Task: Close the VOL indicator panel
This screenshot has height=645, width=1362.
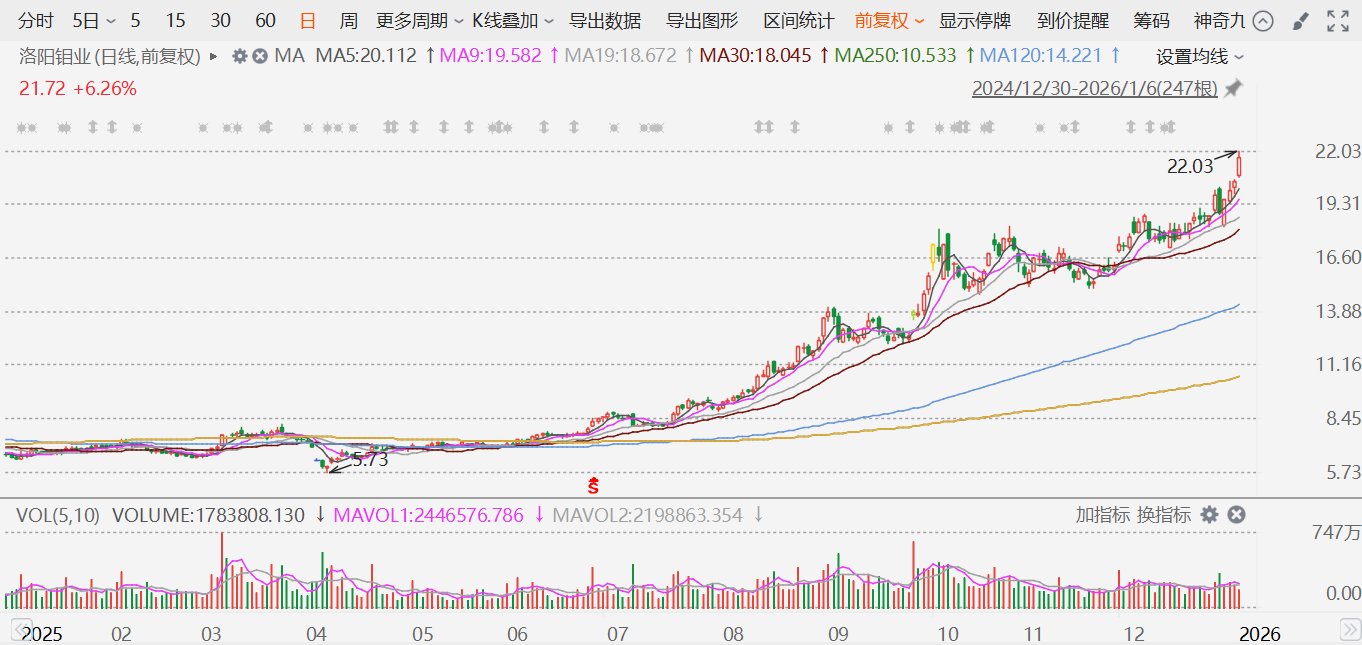Action: click(x=1236, y=515)
